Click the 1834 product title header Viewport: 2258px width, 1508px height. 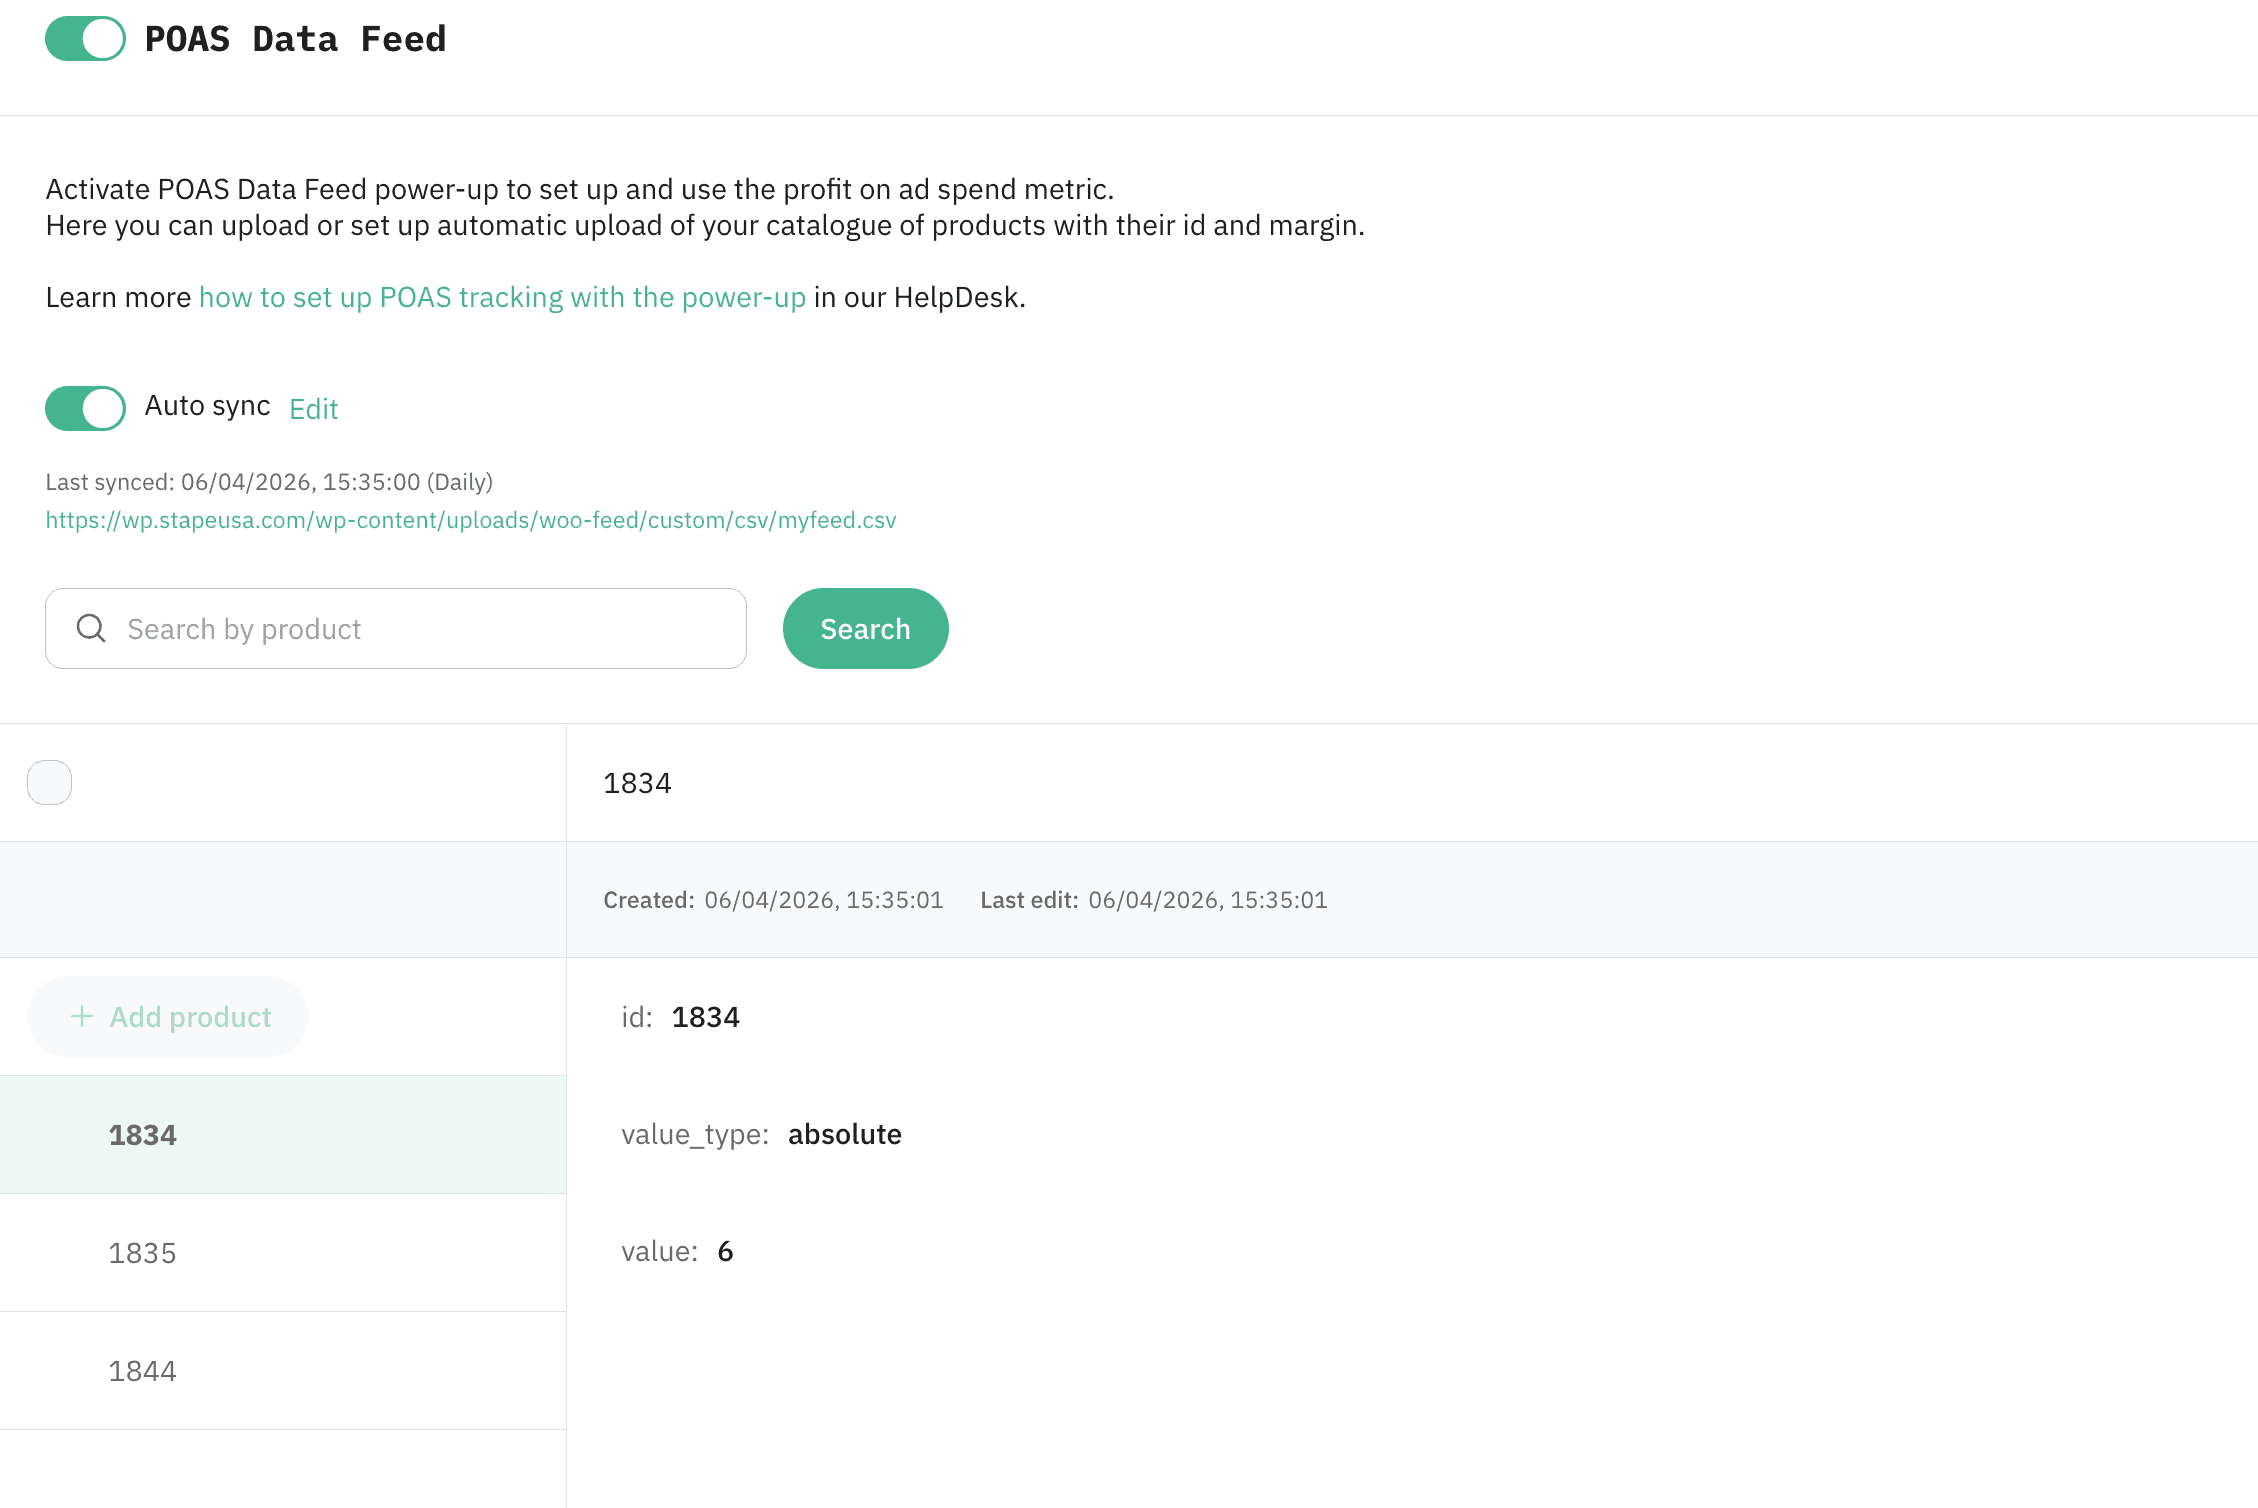point(637,783)
